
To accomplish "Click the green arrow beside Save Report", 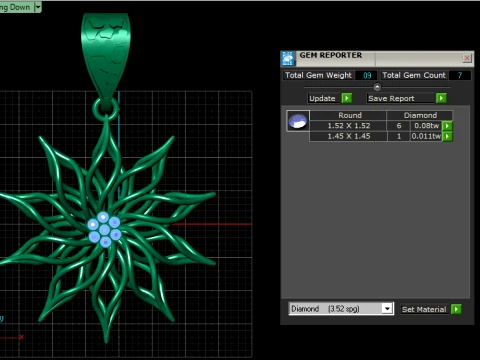I will (x=441, y=98).
